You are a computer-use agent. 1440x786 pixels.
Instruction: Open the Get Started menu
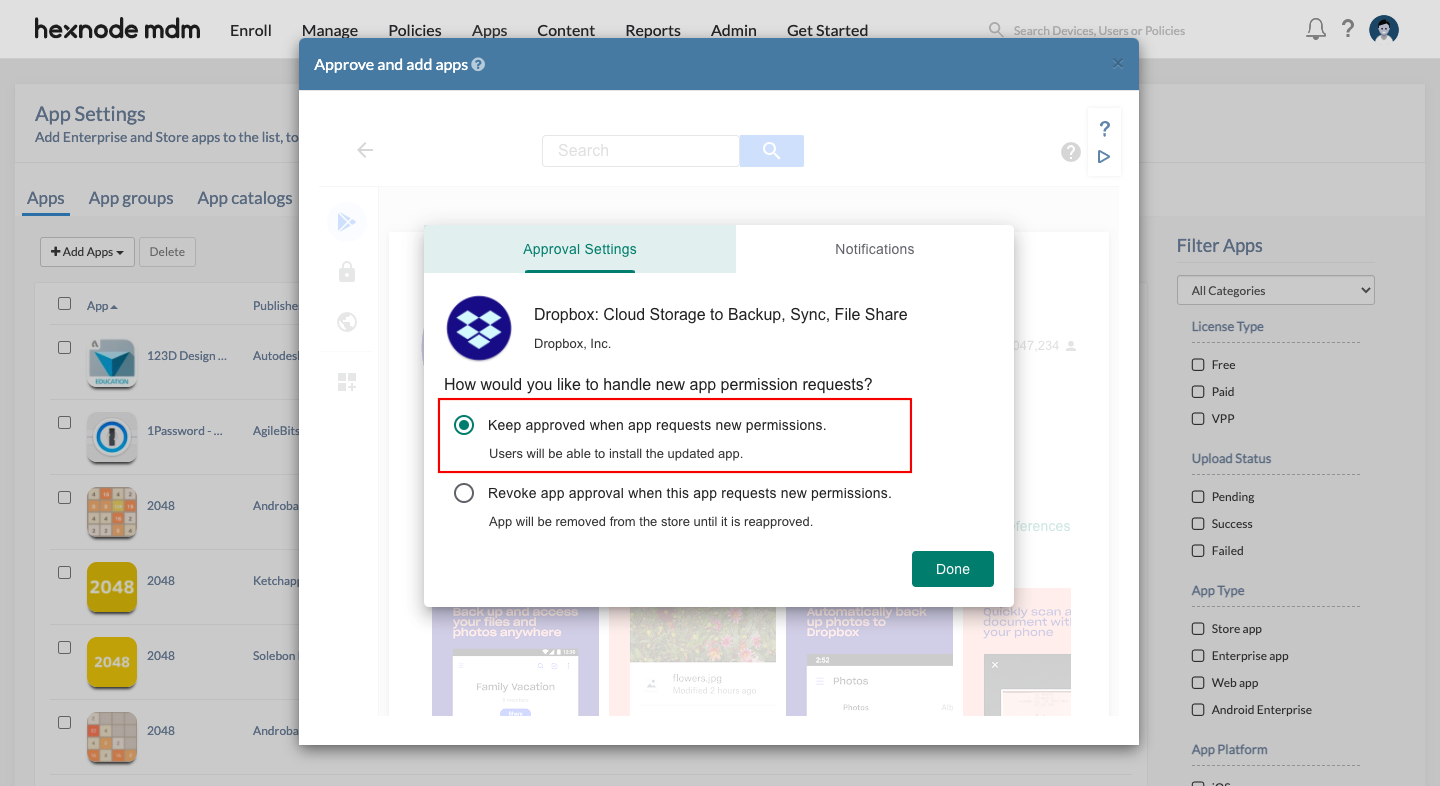click(x=828, y=30)
